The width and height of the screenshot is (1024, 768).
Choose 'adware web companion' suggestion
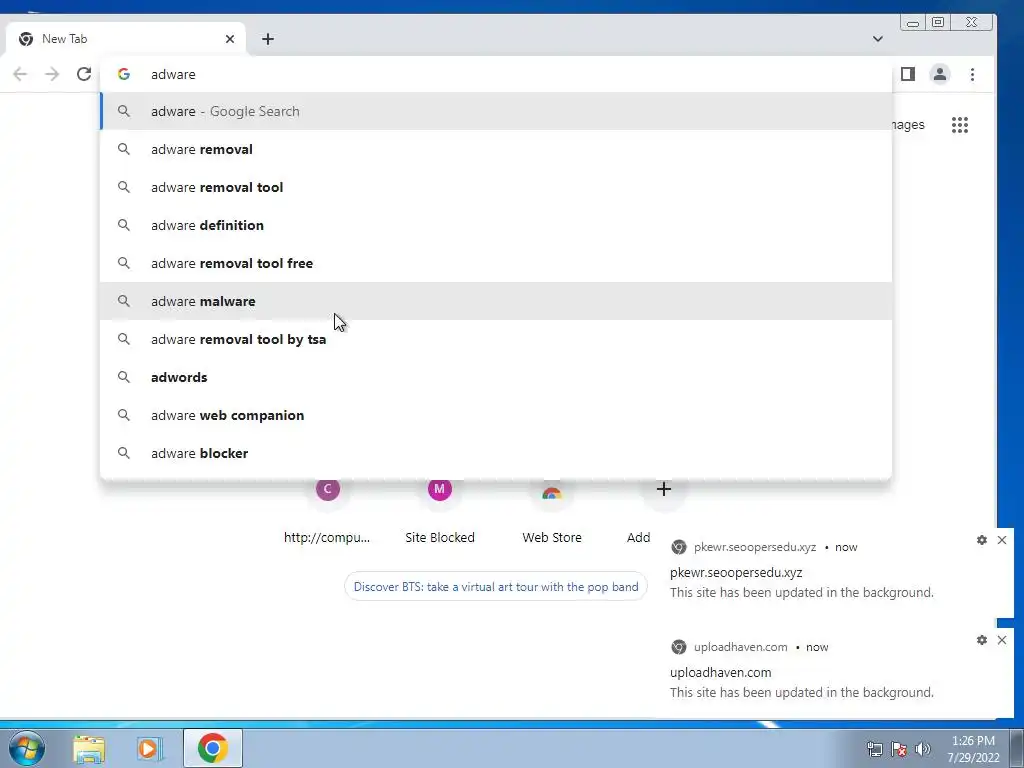[496, 415]
